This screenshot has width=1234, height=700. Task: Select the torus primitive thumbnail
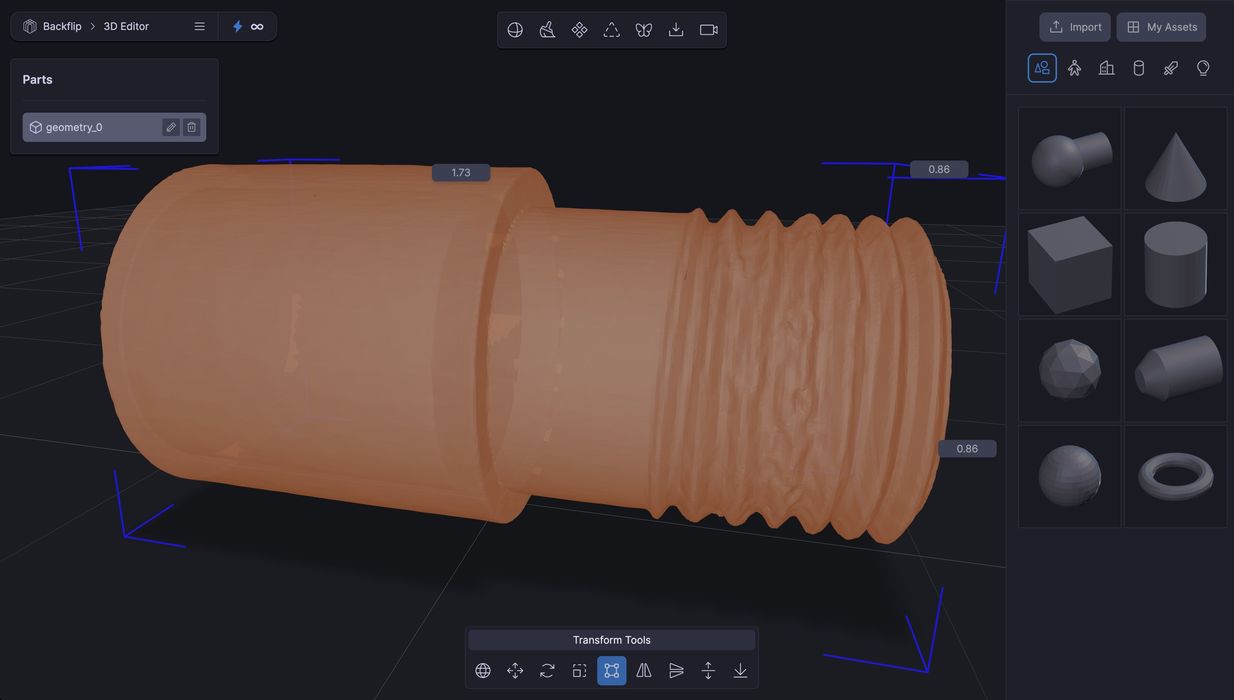[x=1176, y=476]
